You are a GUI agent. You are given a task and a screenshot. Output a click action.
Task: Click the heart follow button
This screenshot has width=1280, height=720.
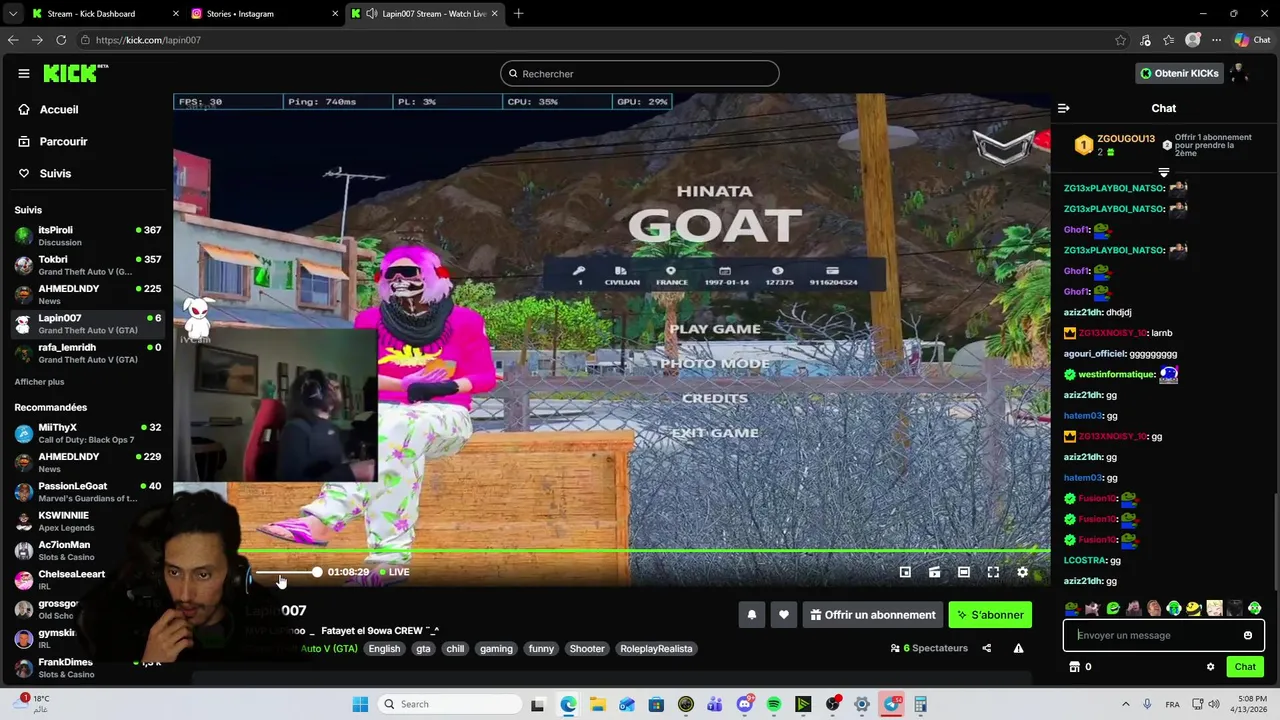pyautogui.click(x=784, y=615)
